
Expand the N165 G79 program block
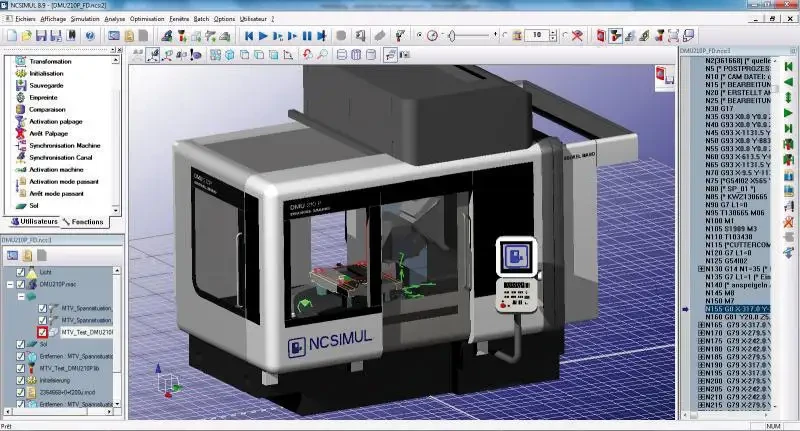pyautogui.click(x=701, y=324)
